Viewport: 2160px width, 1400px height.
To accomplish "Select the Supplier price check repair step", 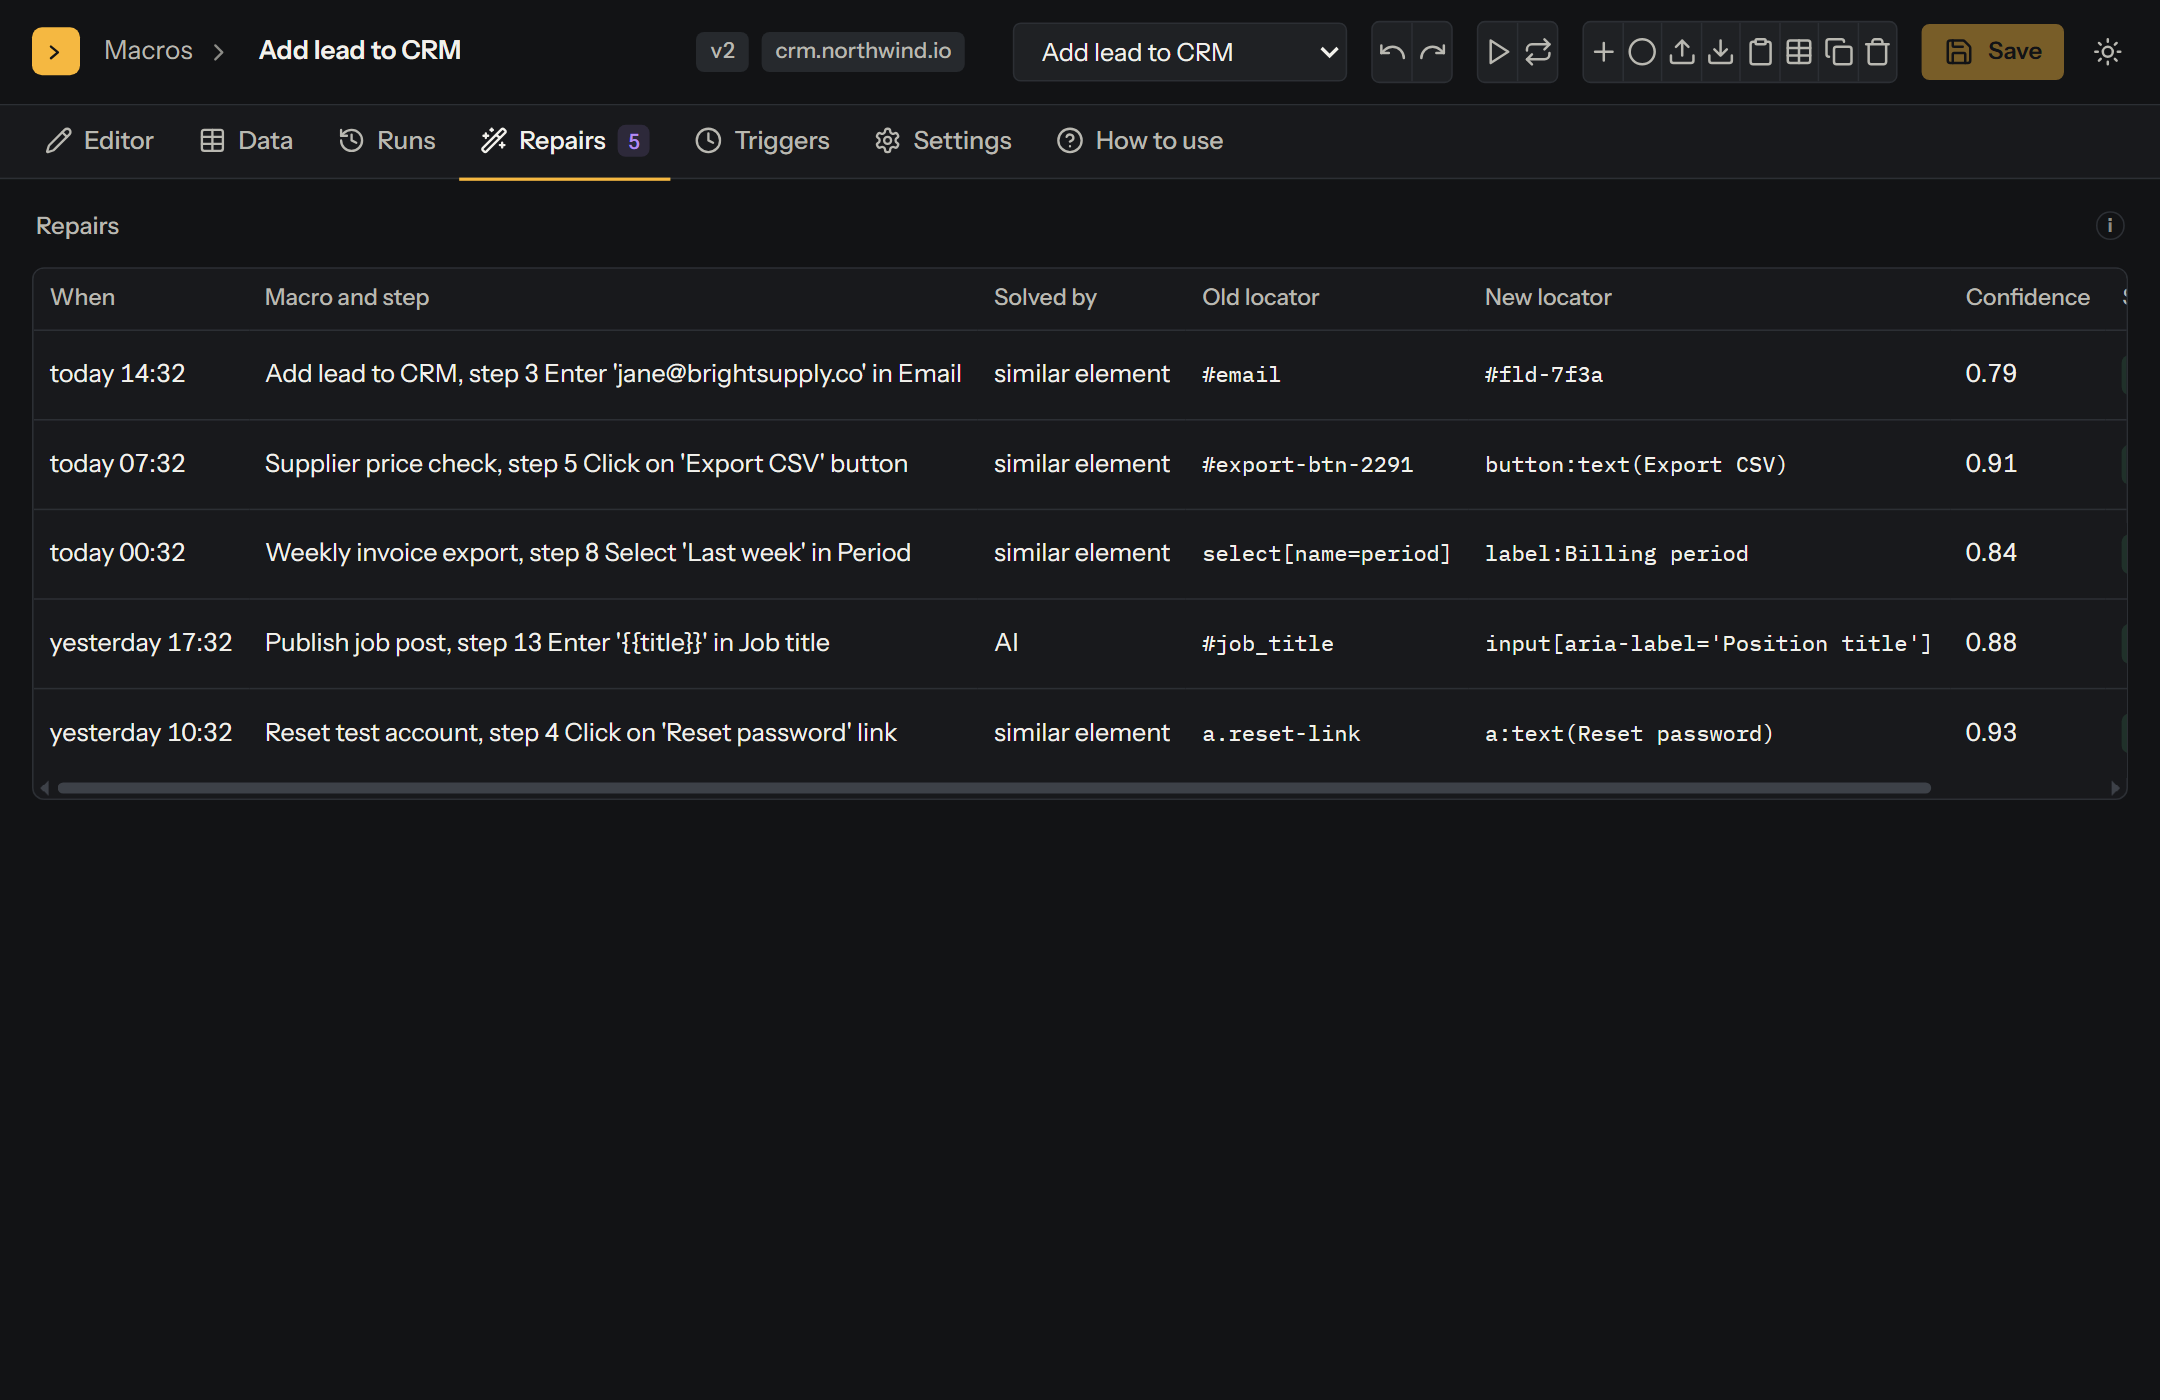I will [586, 464].
